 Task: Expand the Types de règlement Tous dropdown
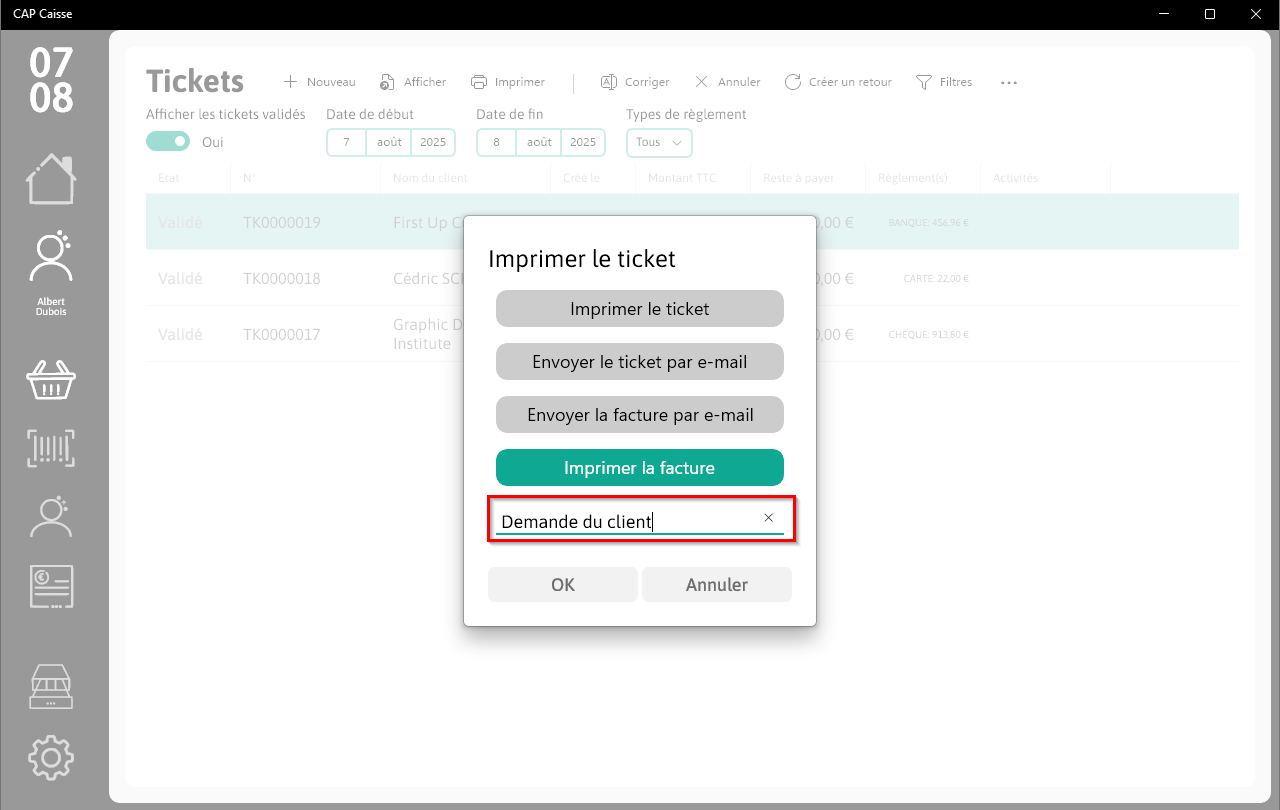click(659, 142)
